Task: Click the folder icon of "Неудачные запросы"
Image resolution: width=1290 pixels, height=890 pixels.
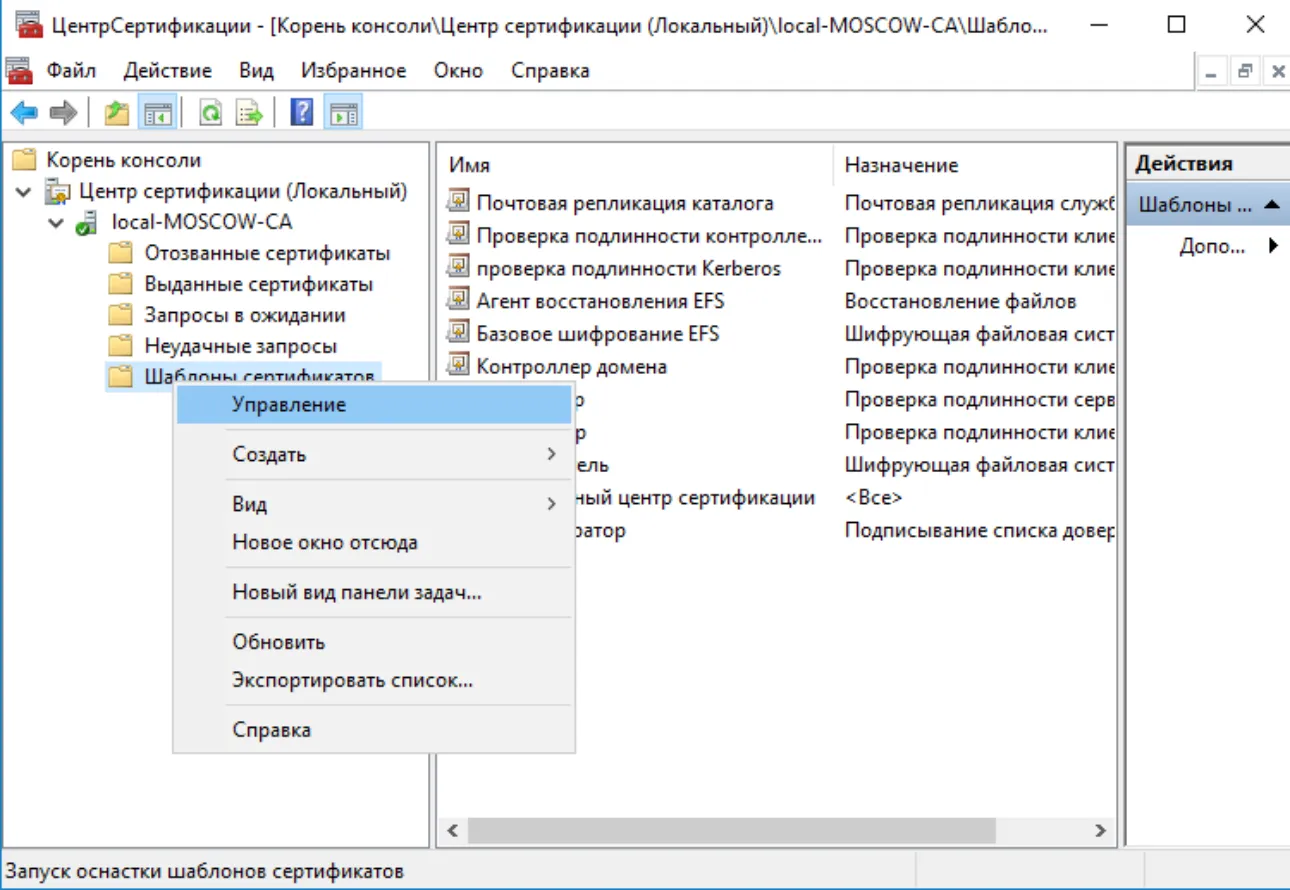Action: coord(121,346)
